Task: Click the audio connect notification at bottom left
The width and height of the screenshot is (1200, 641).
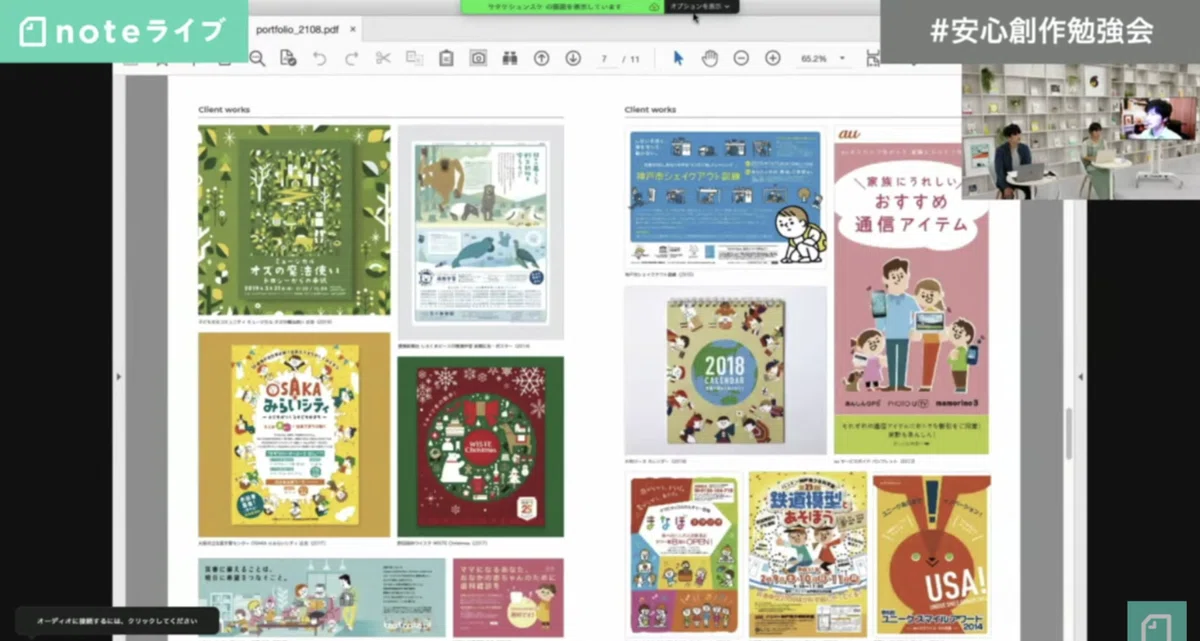Action: pos(117,621)
